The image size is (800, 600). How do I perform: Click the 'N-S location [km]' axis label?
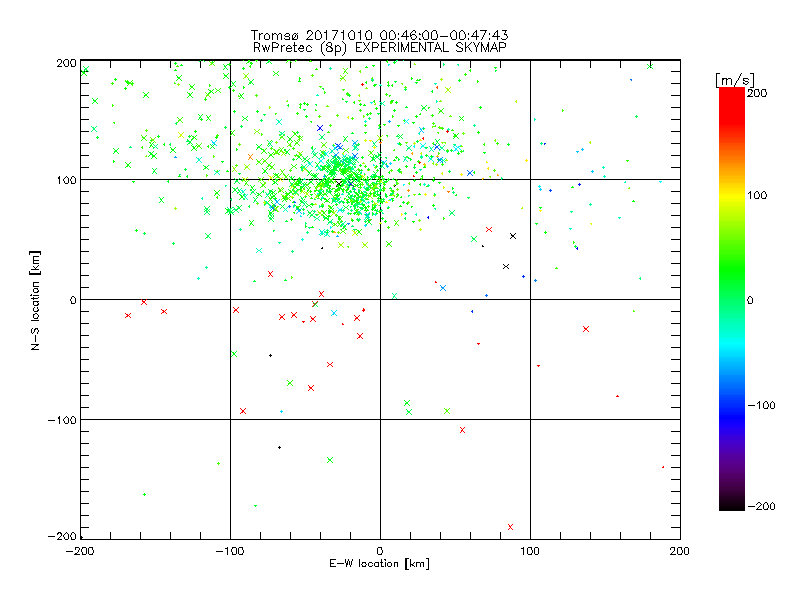pos(35,300)
